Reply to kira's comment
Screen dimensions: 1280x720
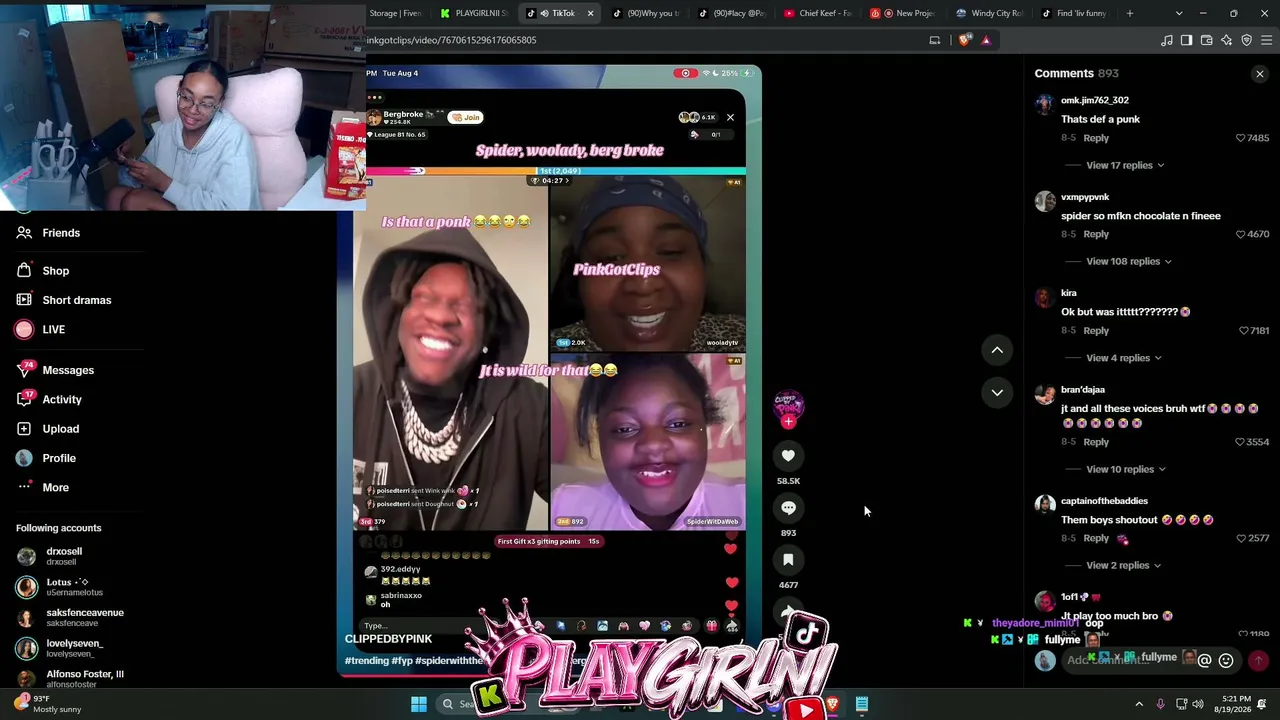coord(1096,331)
